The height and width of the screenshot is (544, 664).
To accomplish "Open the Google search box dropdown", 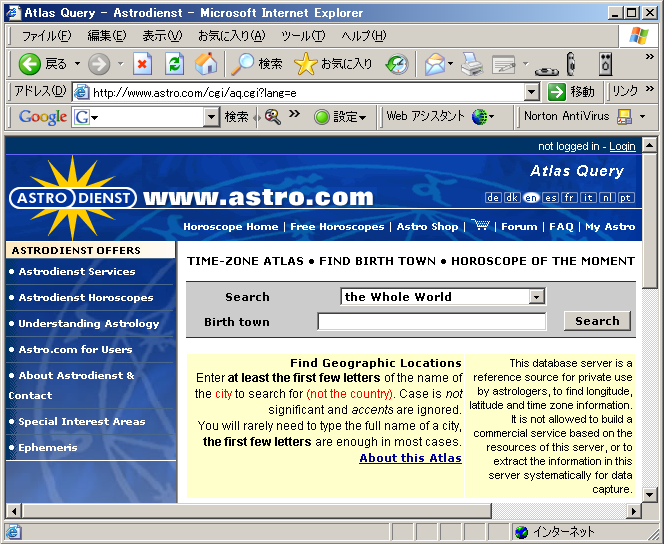I will coord(210,116).
